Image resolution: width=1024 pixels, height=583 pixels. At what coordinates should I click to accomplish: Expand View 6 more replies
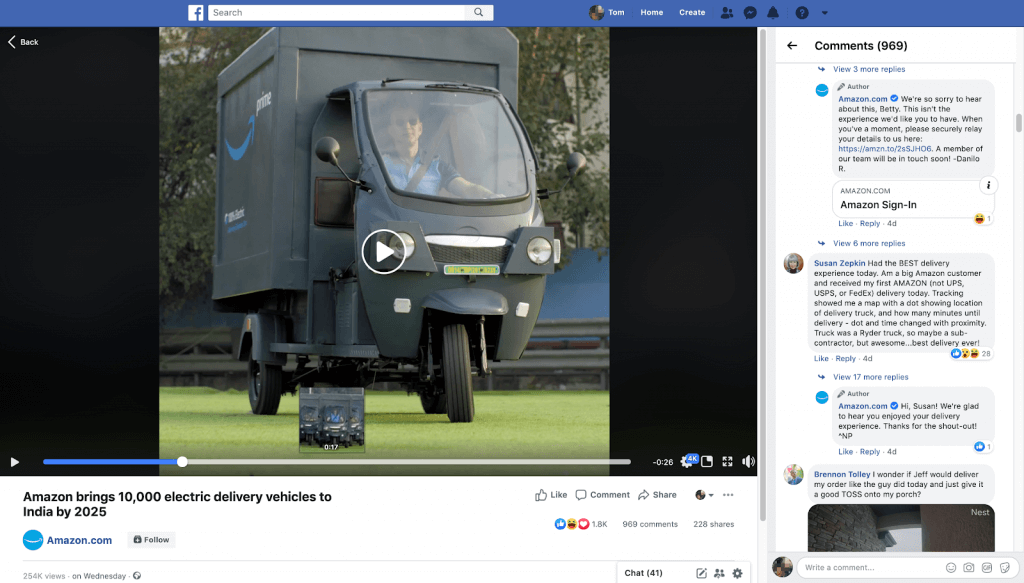(x=869, y=244)
